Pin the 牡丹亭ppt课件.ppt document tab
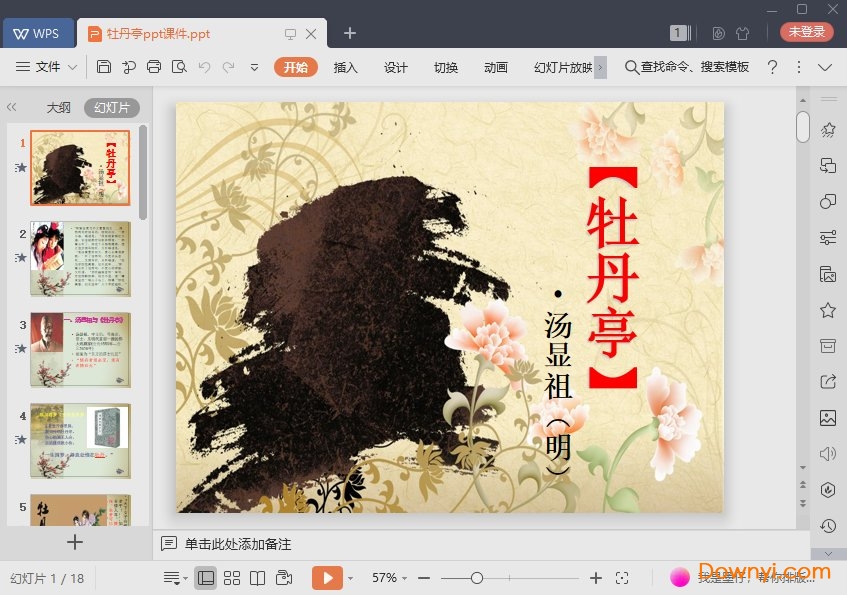Screen dimensions: 847x595 click(290, 33)
